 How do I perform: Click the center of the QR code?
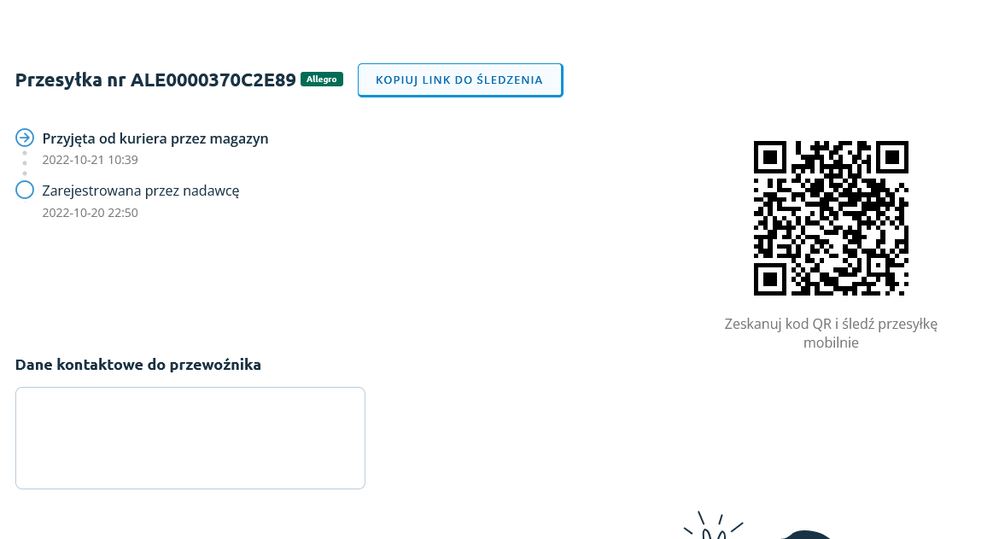(x=830, y=218)
